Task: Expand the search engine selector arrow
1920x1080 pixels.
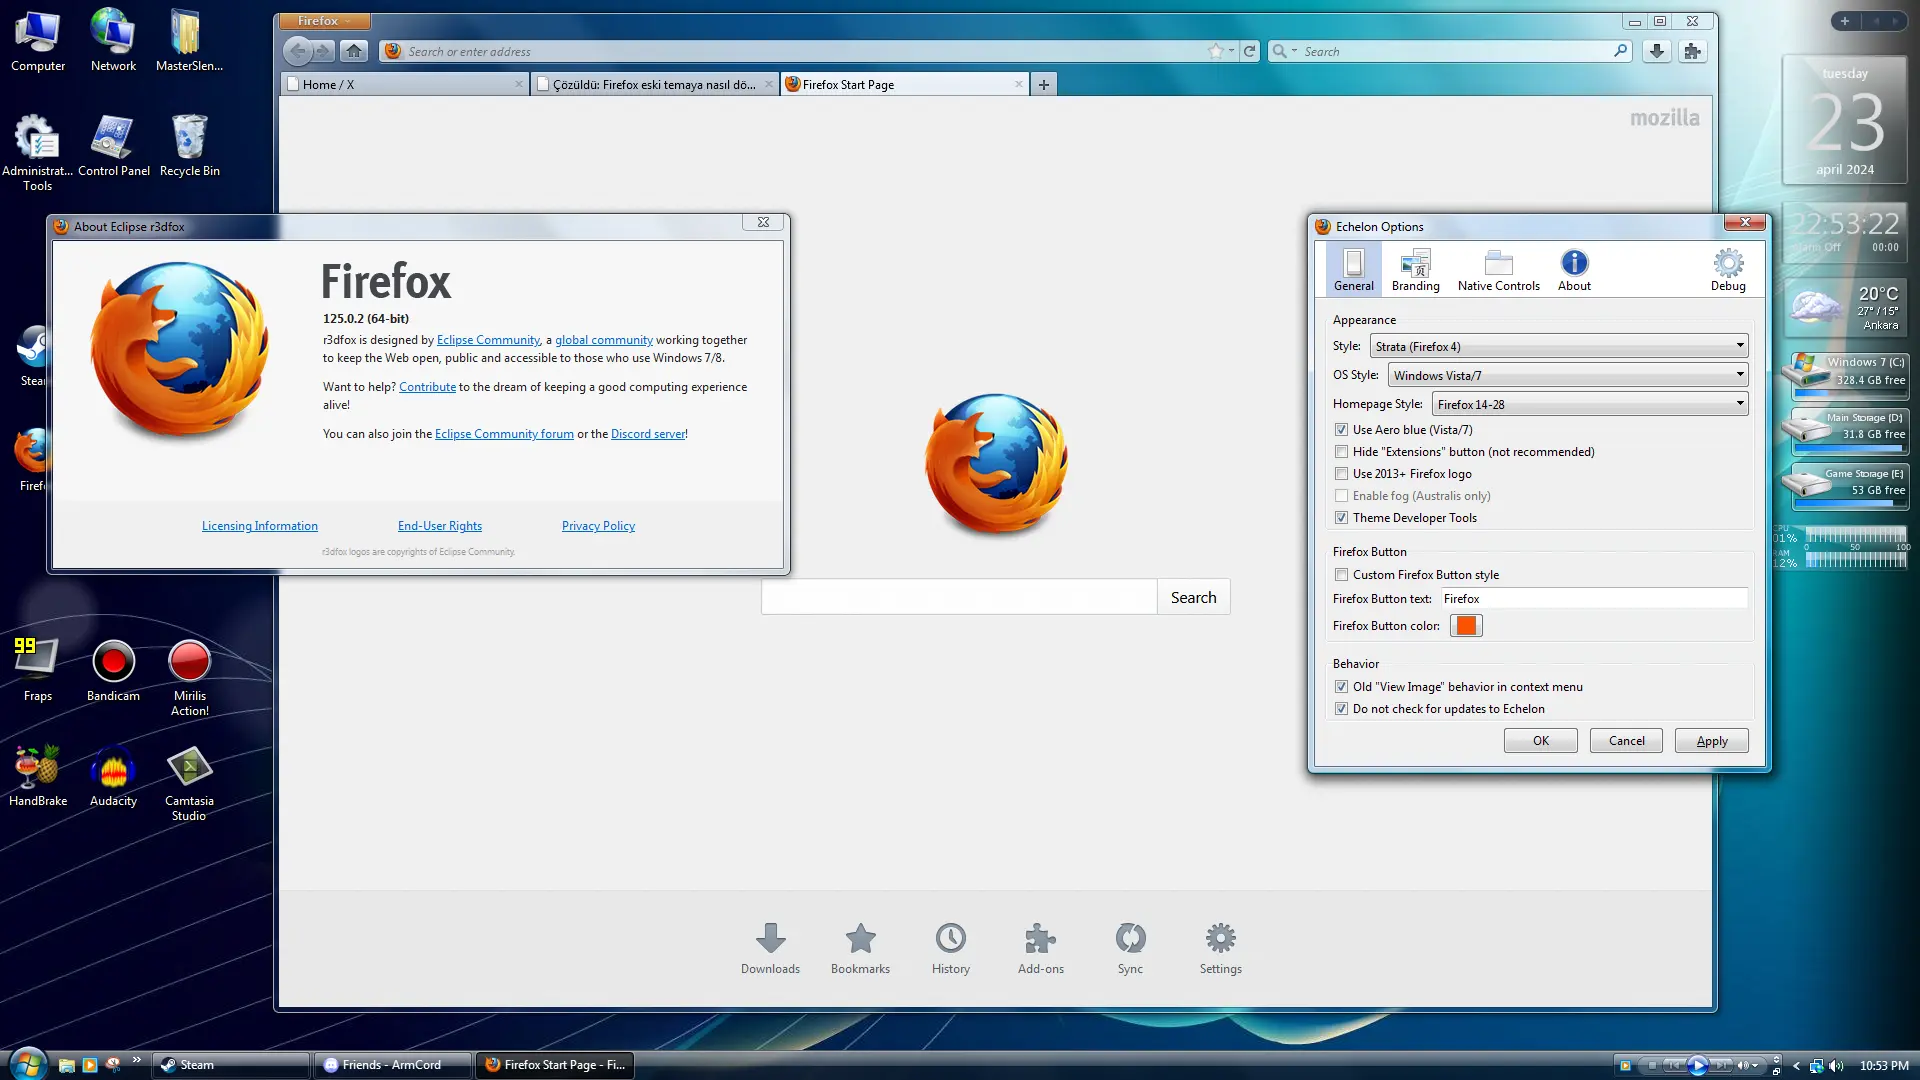Action: (x=1294, y=51)
